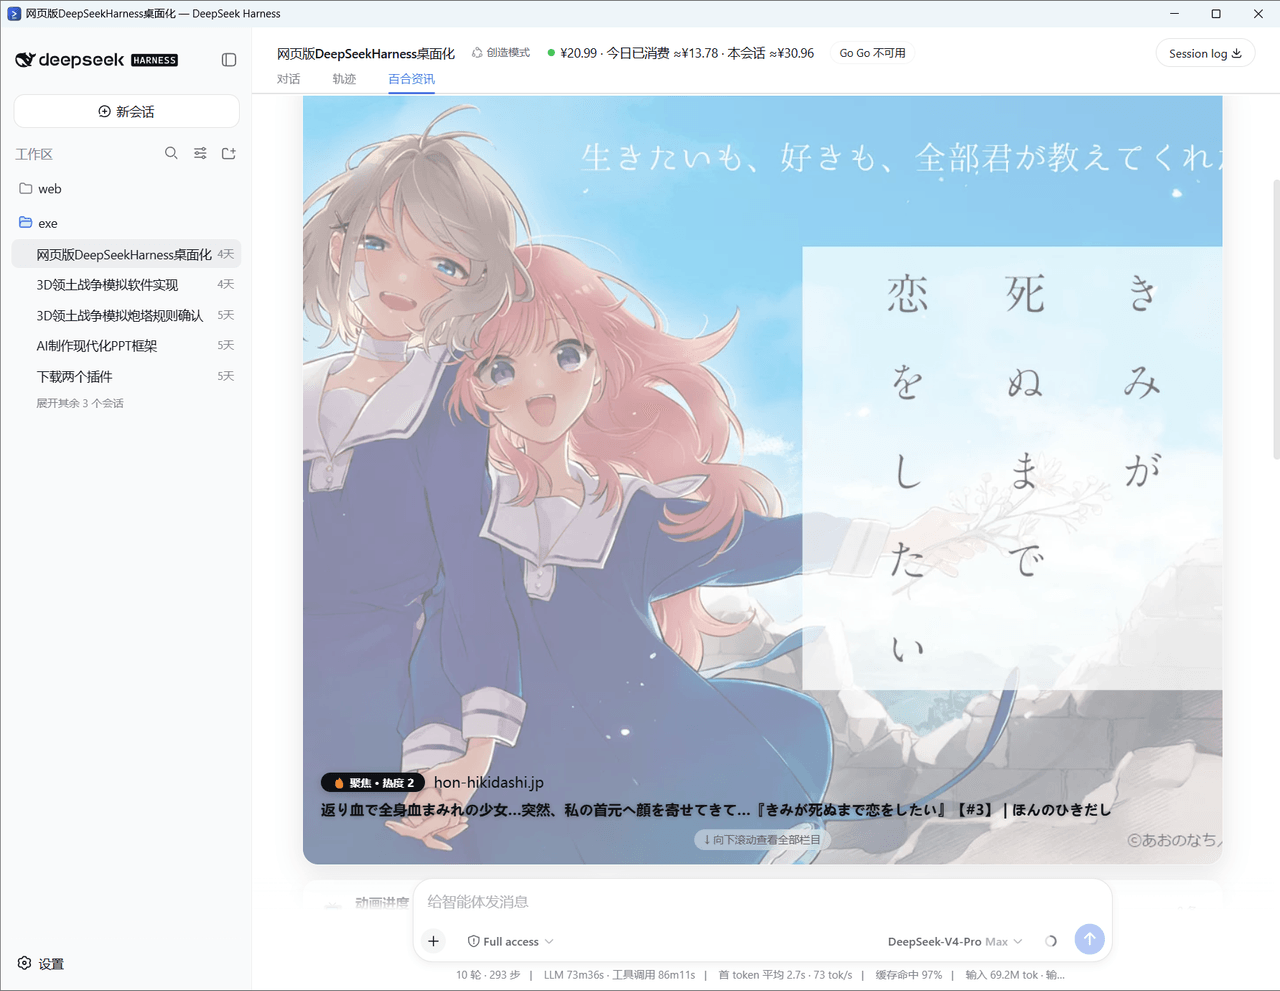The height and width of the screenshot is (991, 1280).
Task: Click 向下滚动查看全部栏目 hint pill
Action: point(762,840)
